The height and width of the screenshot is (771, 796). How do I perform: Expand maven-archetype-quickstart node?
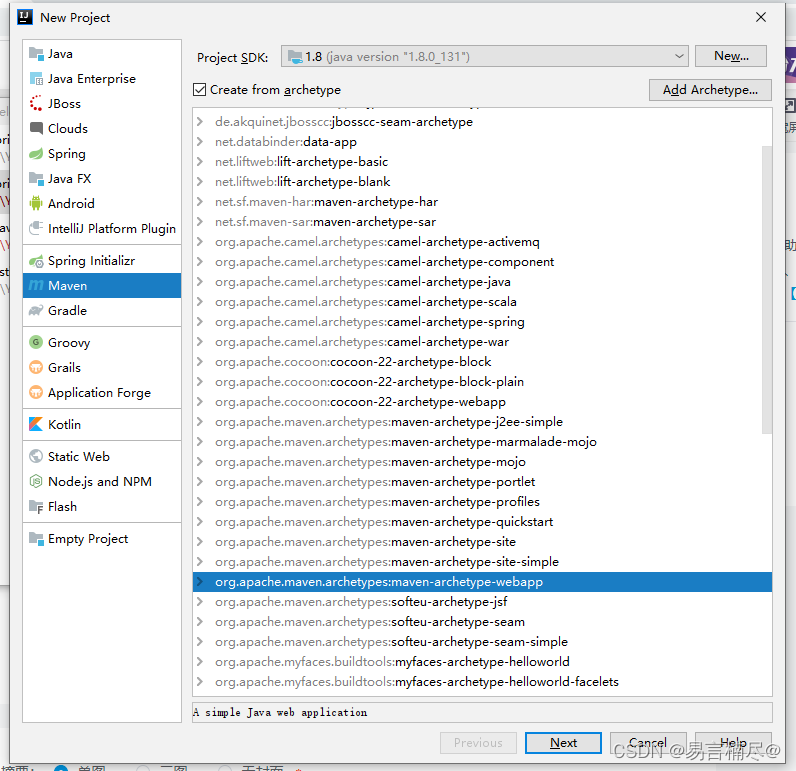(x=200, y=522)
